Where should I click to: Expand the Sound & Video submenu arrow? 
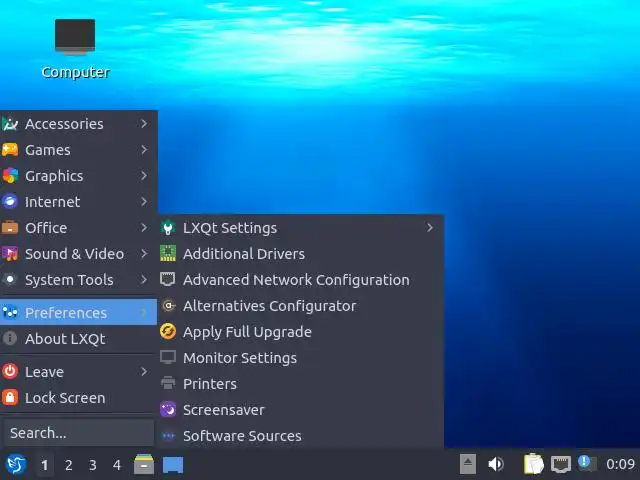[x=144, y=254]
